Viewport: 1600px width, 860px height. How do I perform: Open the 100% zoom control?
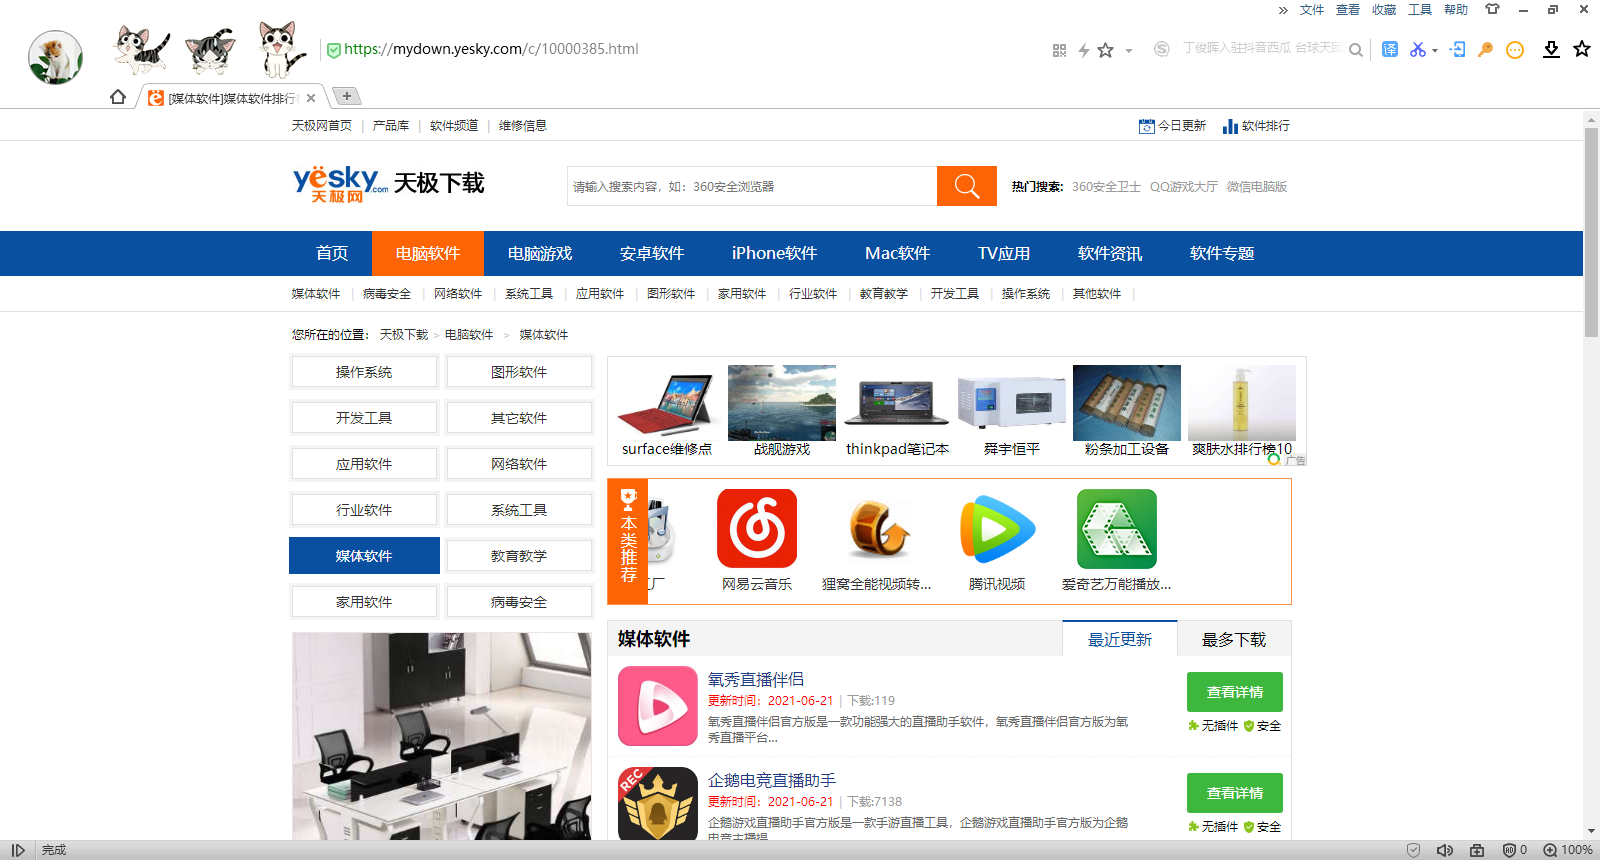click(x=1568, y=850)
